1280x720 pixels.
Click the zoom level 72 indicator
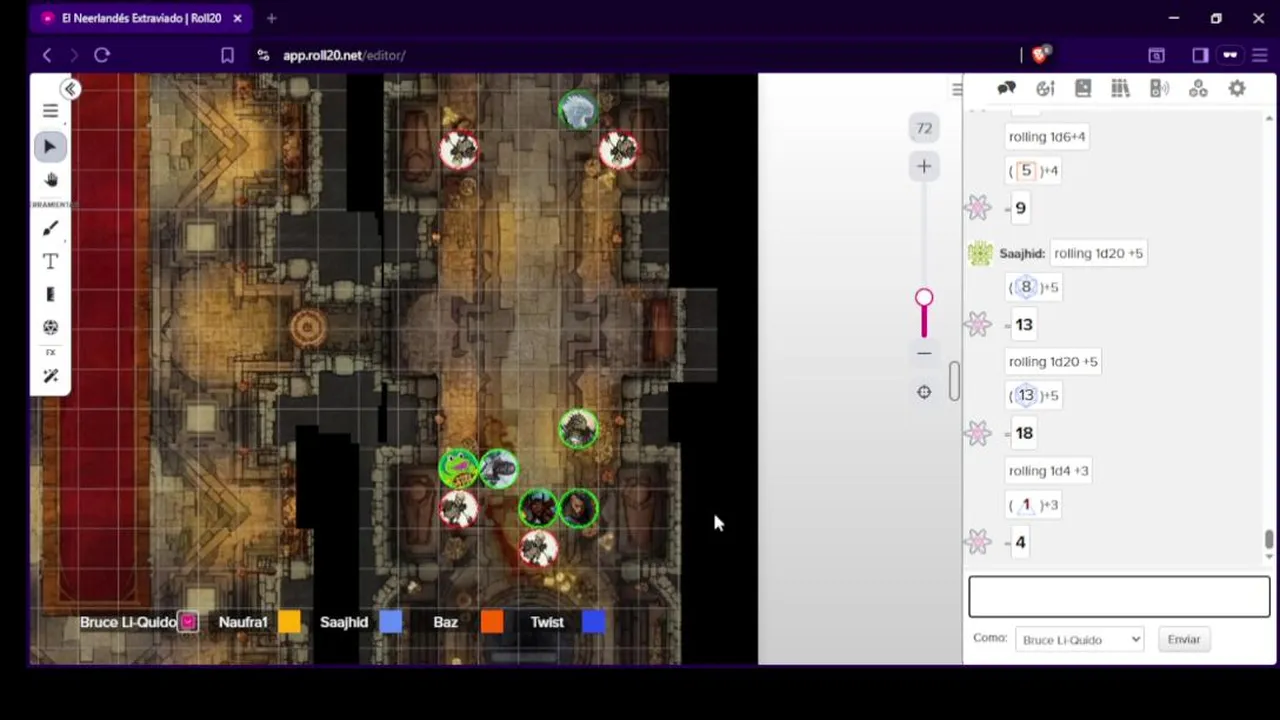924,128
